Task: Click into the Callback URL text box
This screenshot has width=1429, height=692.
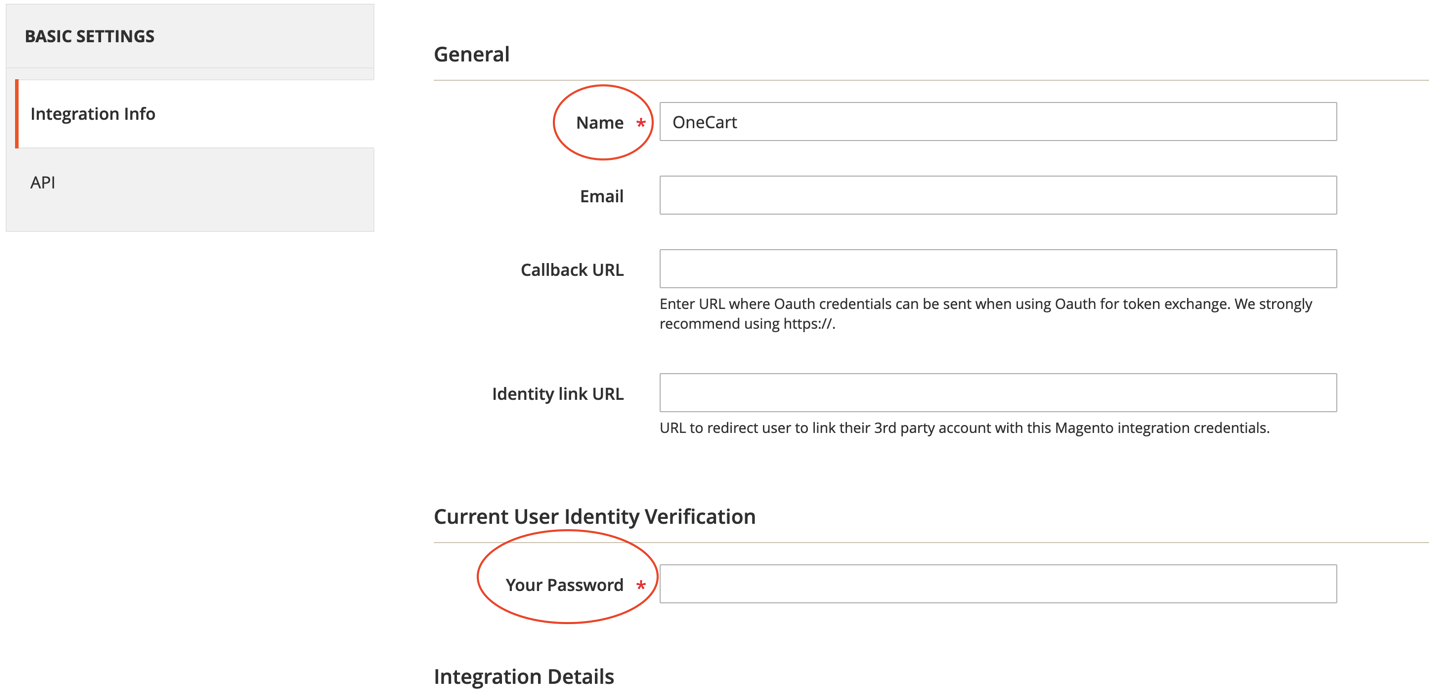Action: [x=997, y=269]
